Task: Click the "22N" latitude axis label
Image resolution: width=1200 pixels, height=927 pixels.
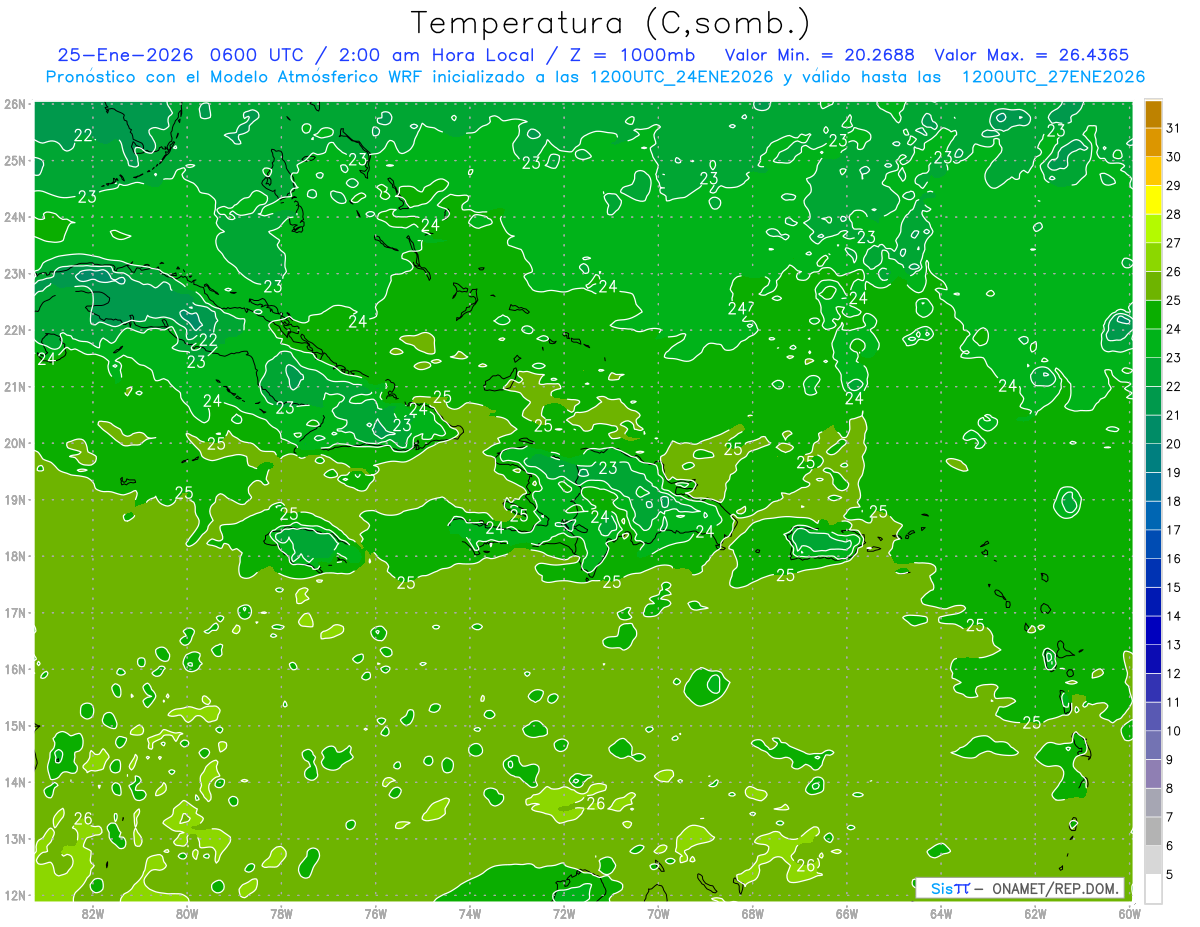Action: tap(14, 330)
